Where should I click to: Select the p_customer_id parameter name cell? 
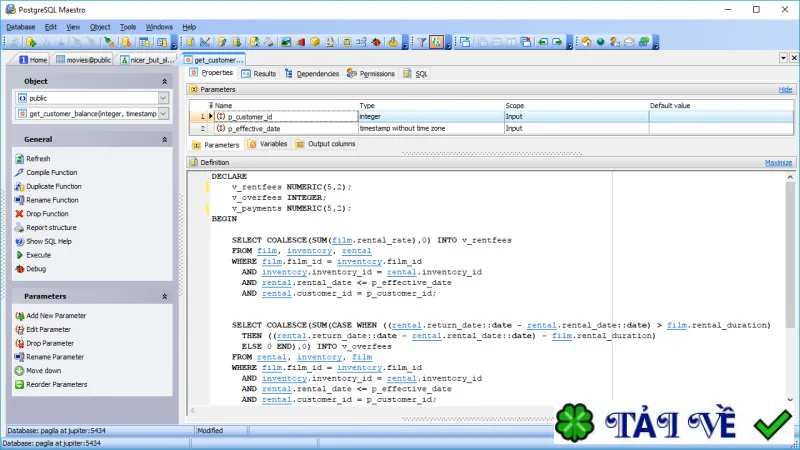pos(286,117)
